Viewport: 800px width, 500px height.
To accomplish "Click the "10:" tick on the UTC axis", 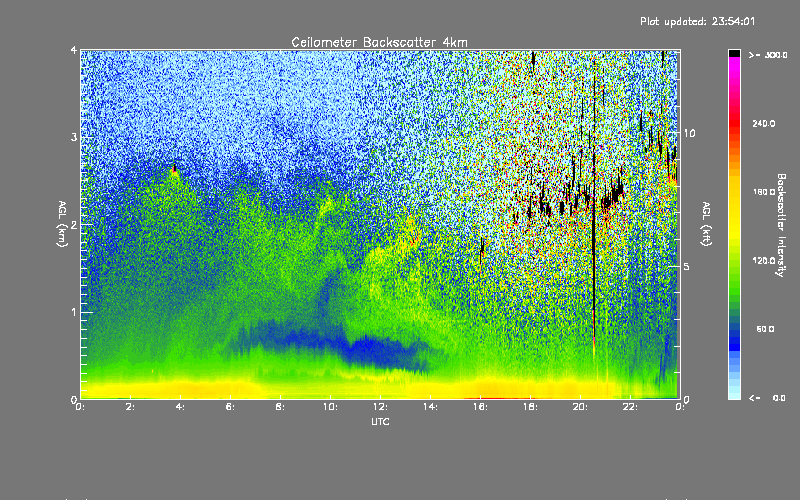I will (x=330, y=407).
